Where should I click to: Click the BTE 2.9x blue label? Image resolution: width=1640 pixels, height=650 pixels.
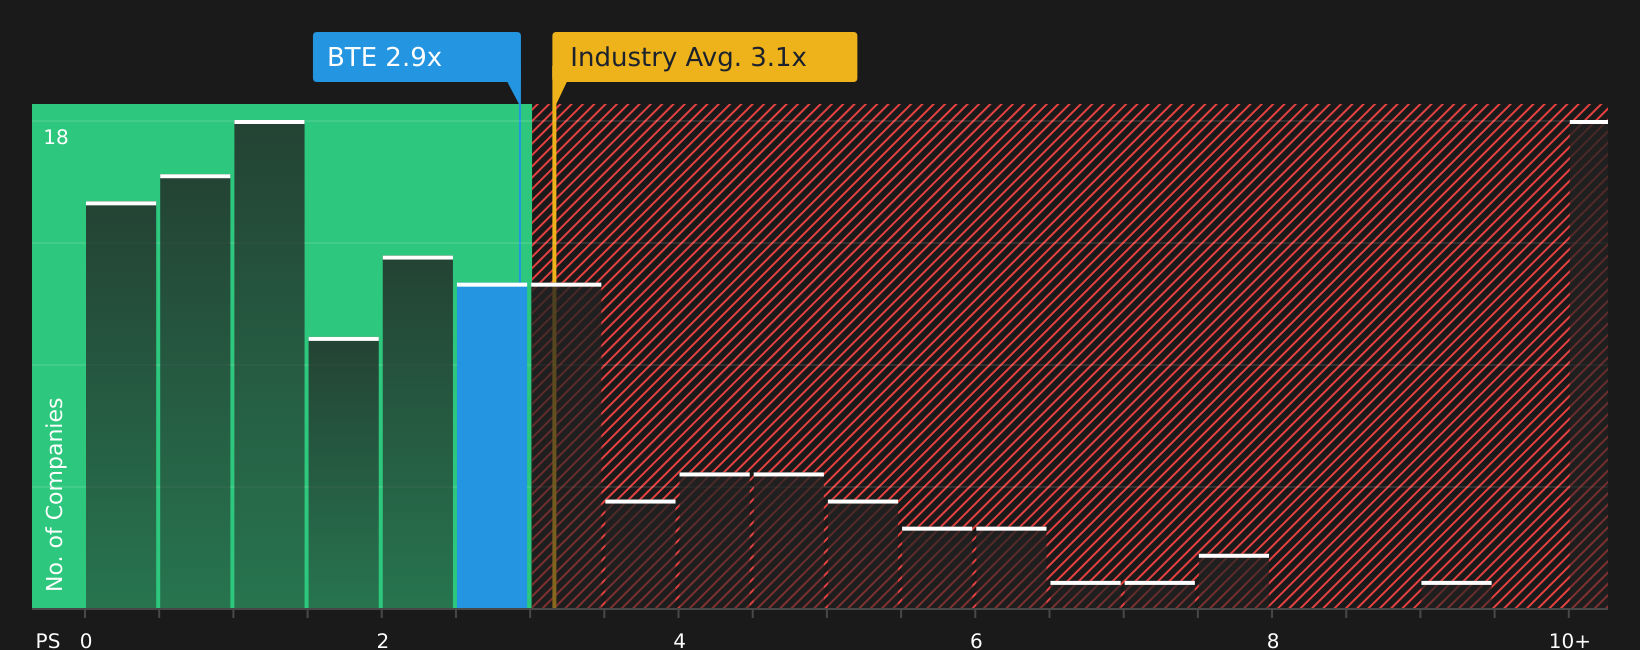[416, 57]
